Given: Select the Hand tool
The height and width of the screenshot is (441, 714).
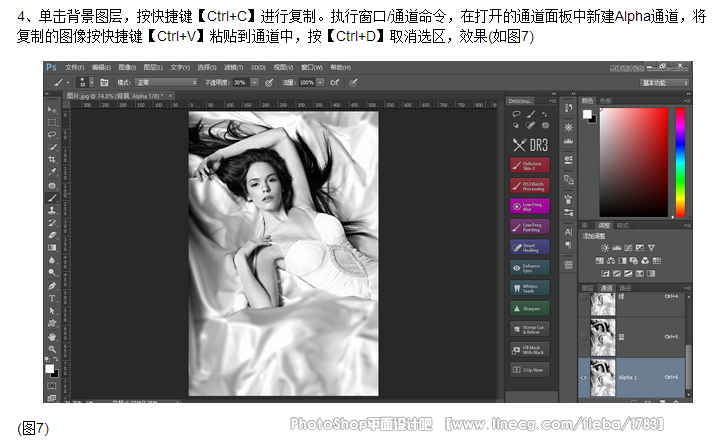Looking at the screenshot, I should pos(52,336).
